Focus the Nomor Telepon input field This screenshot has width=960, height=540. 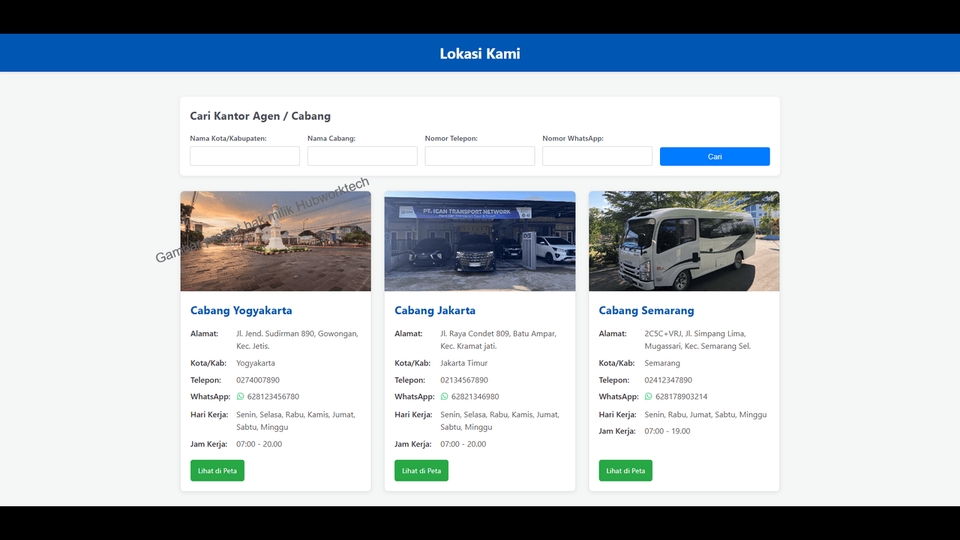480,156
